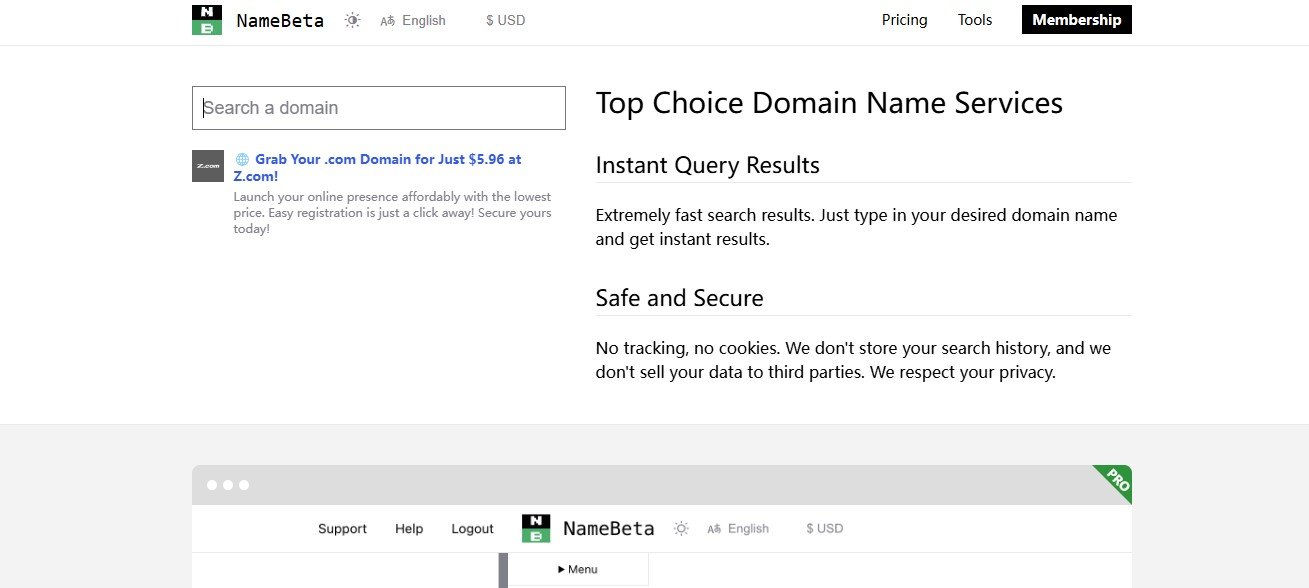Viewport: 1309px width, 588px height.
Task: Click the black Membership button
Action: (1076, 20)
